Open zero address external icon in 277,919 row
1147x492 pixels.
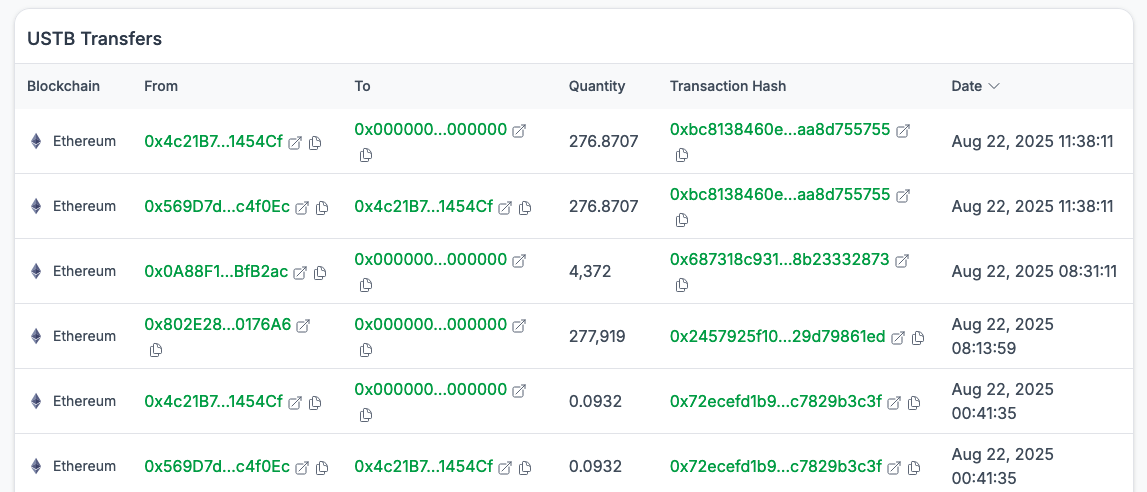[x=519, y=325]
